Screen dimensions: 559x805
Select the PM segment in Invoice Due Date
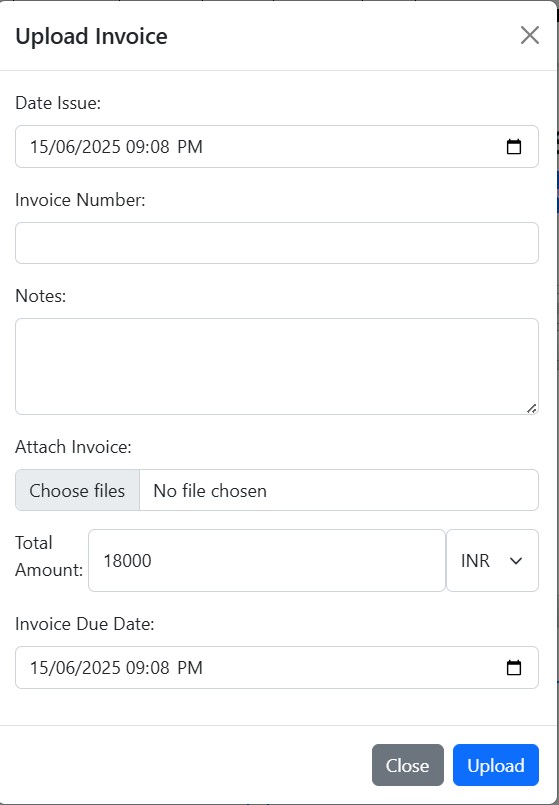point(190,667)
